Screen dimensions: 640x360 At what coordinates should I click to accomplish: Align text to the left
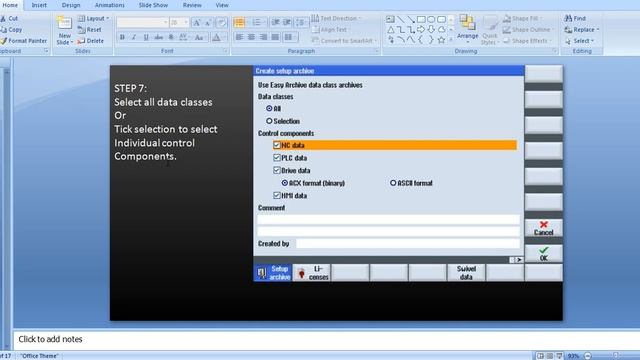240,37
